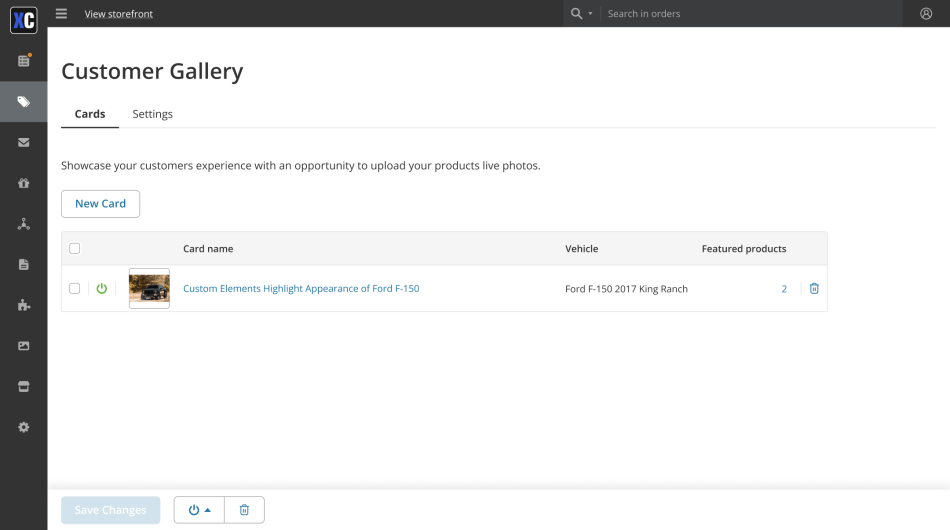This screenshot has height=530, width=950.
Task: Open the Orders icon in sidebar
Action: point(23,61)
